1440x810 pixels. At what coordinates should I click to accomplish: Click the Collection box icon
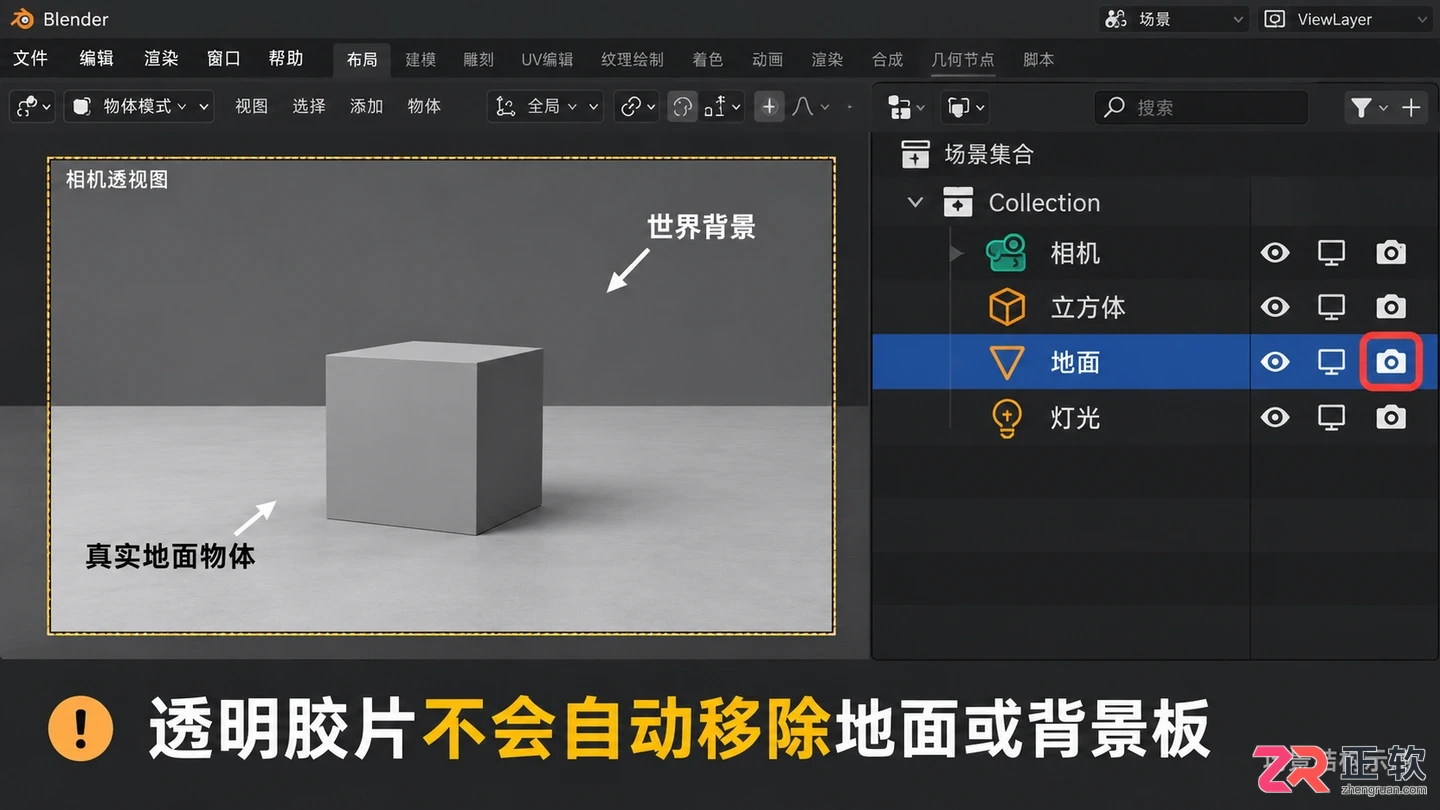(957, 203)
